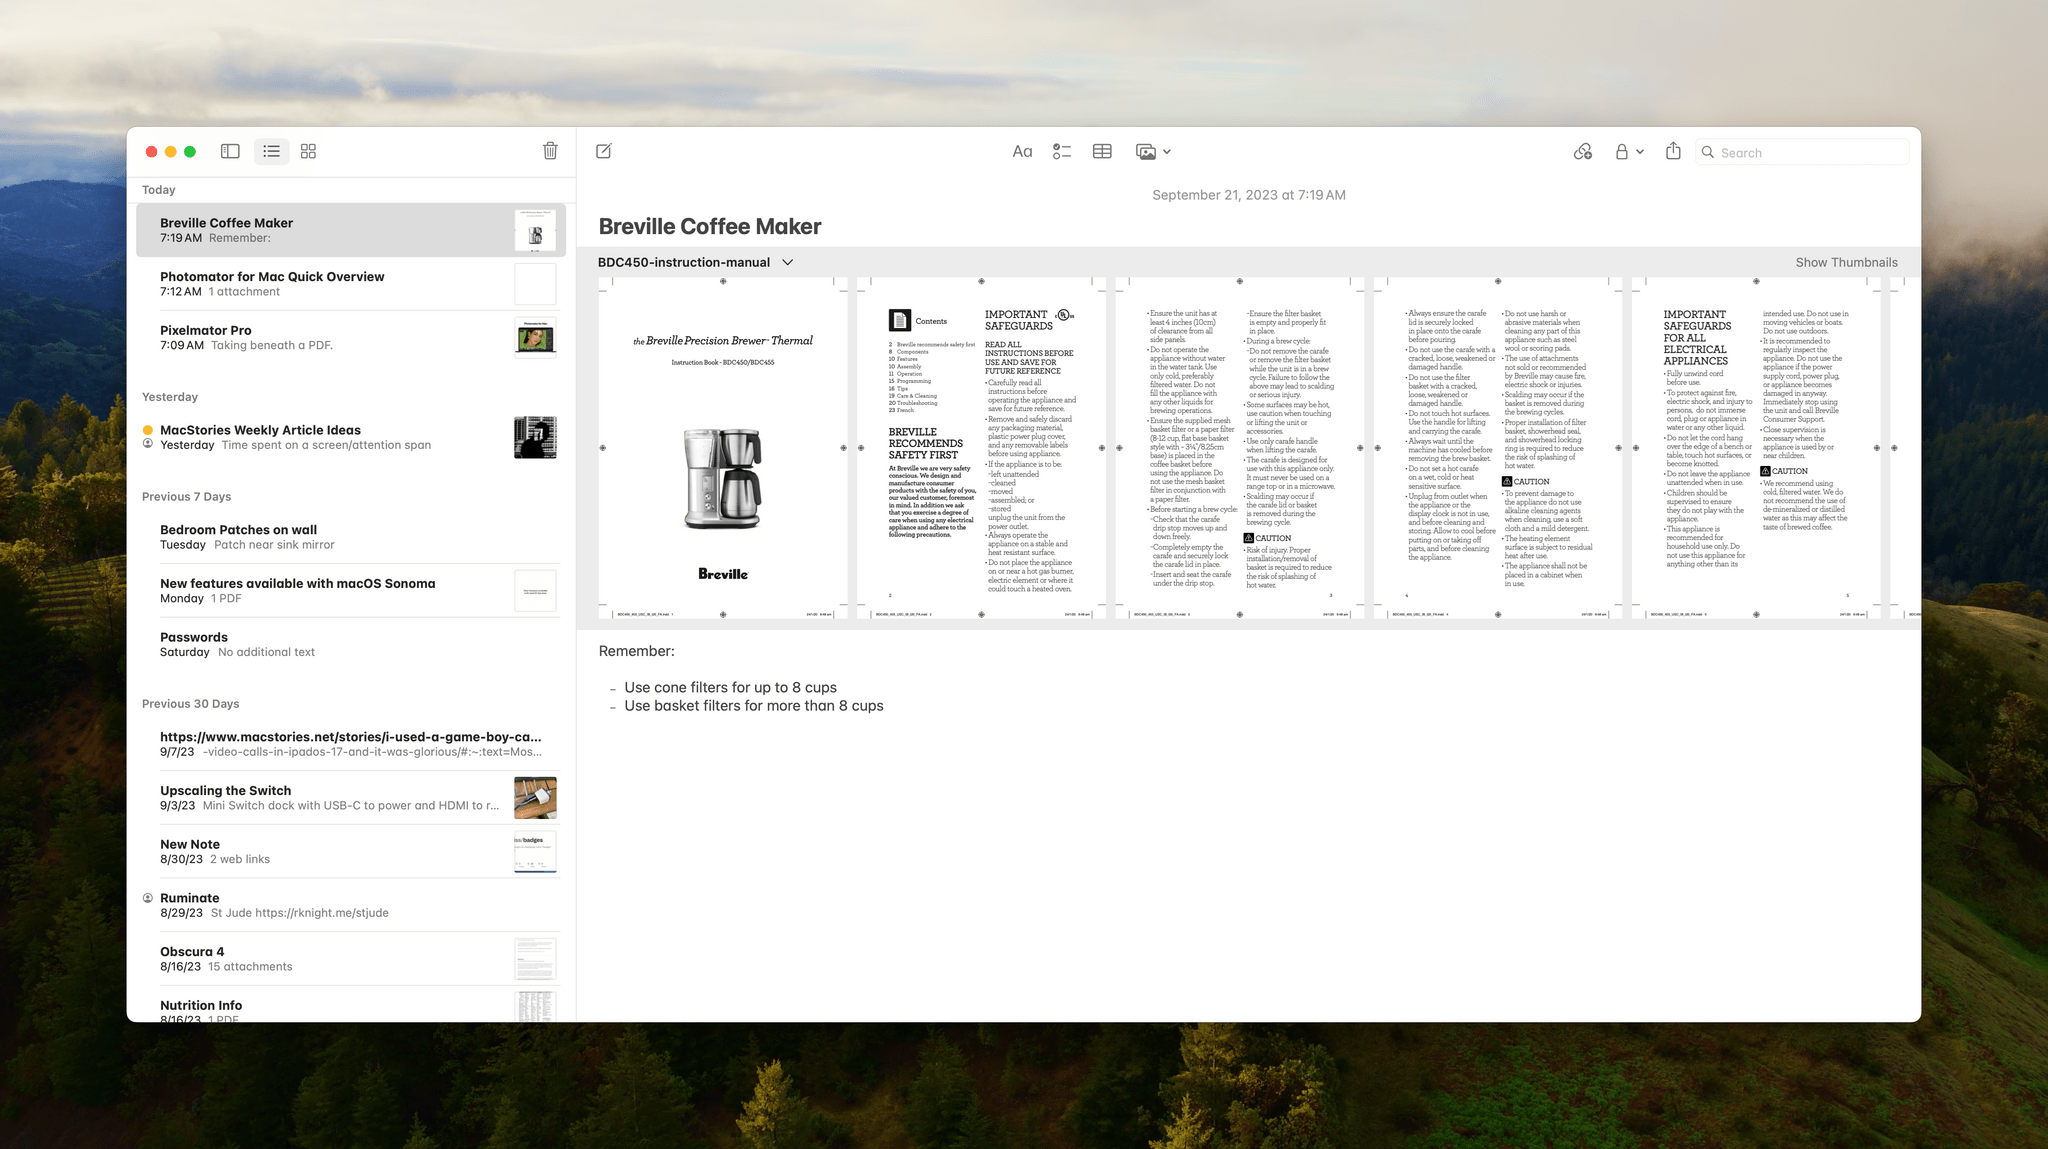The image size is (2048, 1149).
Task: Open the Pixelmator Pro note
Action: click(x=351, y=337)
